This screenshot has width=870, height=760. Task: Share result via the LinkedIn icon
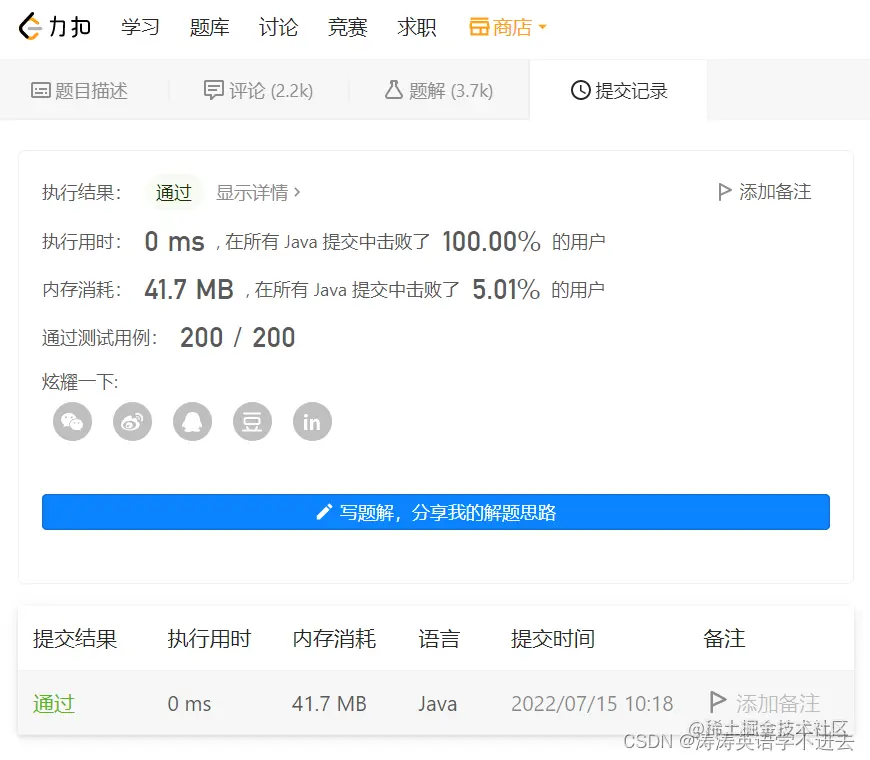tap(311, 421)
